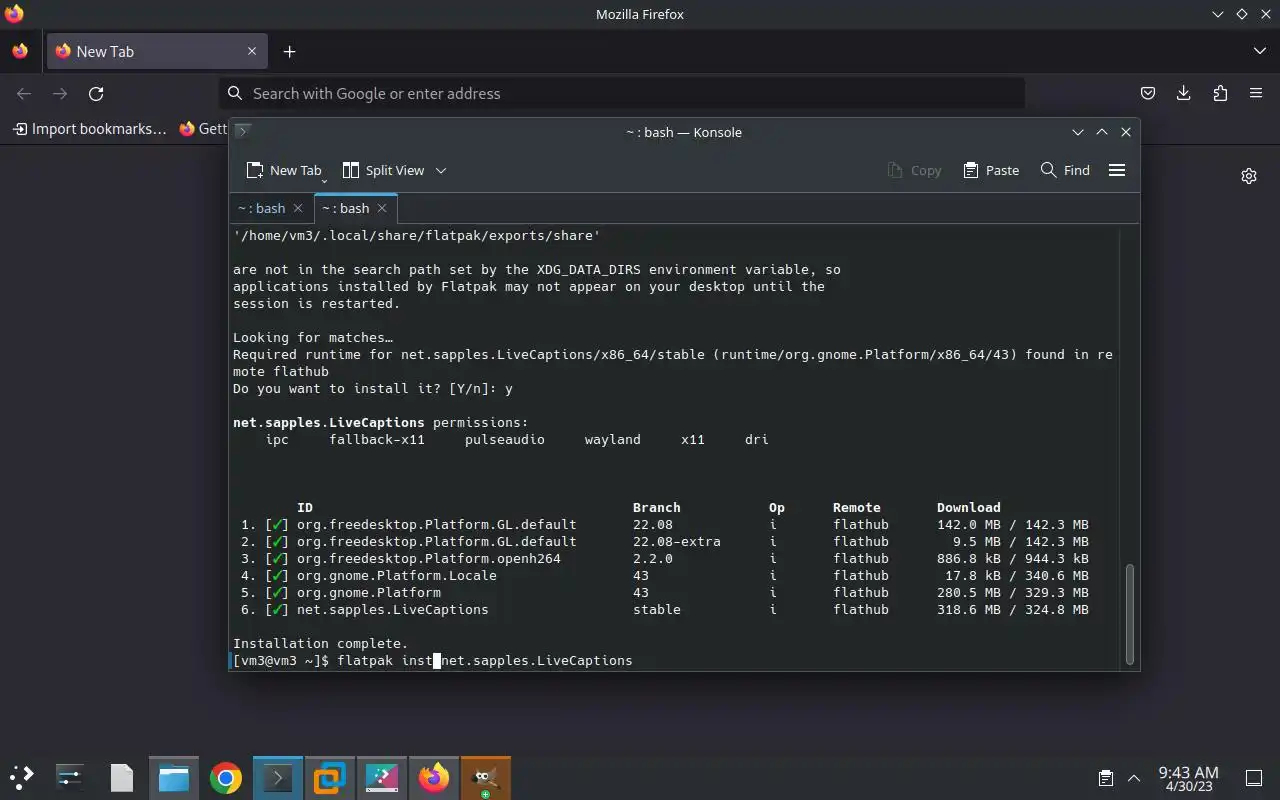The image size is (1280, 800).
Task: Click the Firefox address search field
Action: click(622, 93)
